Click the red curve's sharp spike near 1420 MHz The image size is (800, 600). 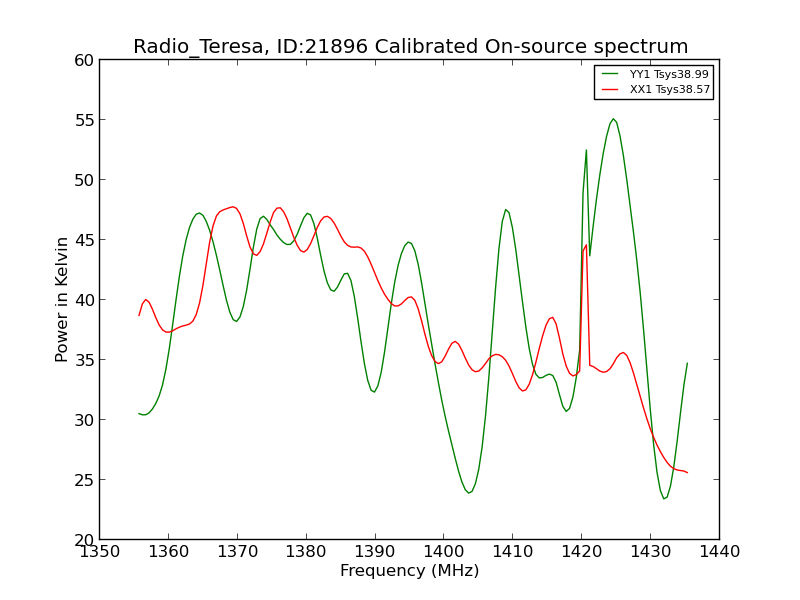tap(586, 245)
